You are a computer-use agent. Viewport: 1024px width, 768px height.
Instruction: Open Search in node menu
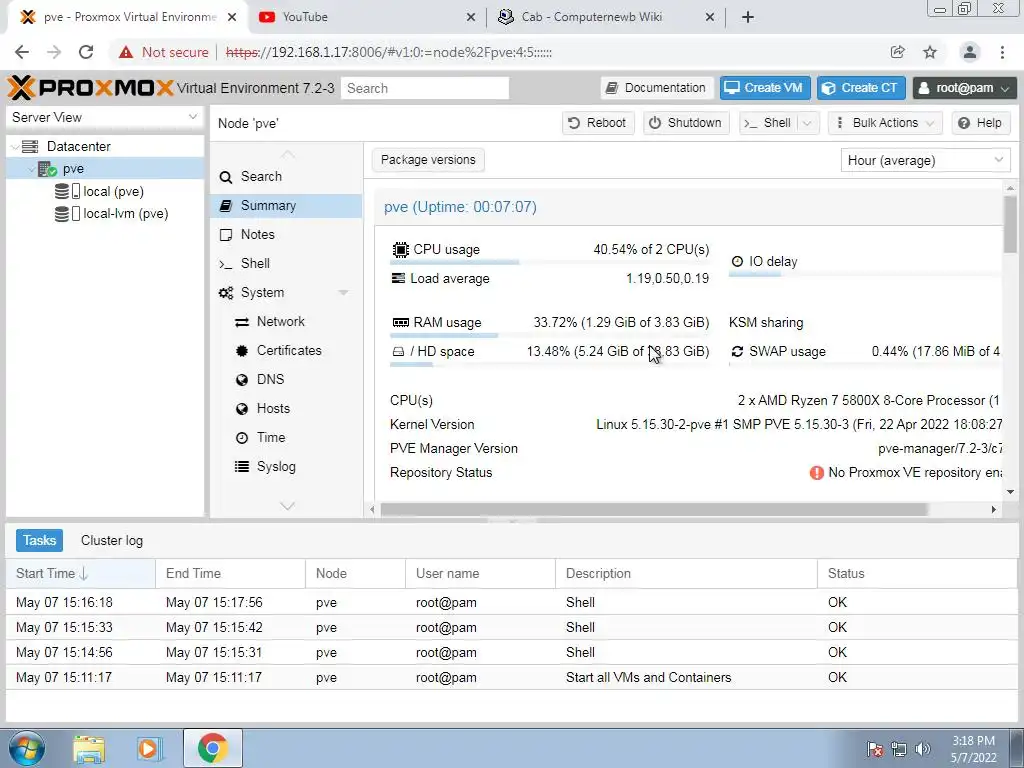pos(286,176)
